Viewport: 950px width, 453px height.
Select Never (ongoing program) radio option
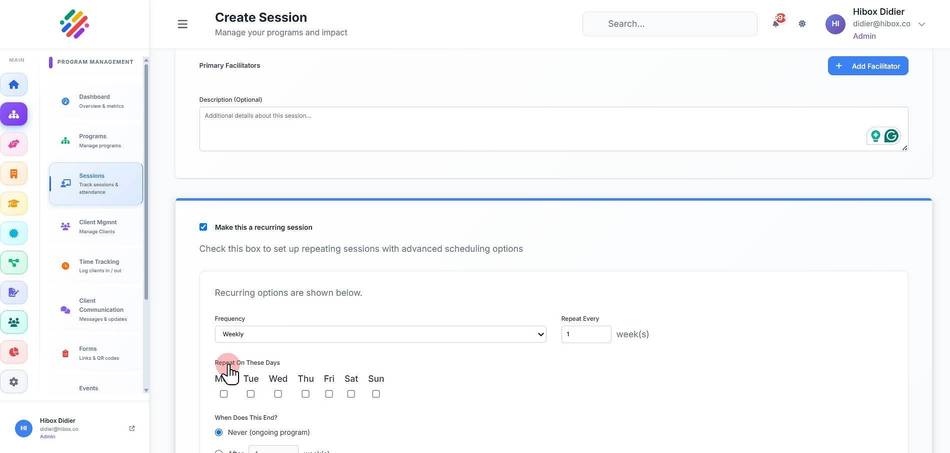tap(219, 432)
